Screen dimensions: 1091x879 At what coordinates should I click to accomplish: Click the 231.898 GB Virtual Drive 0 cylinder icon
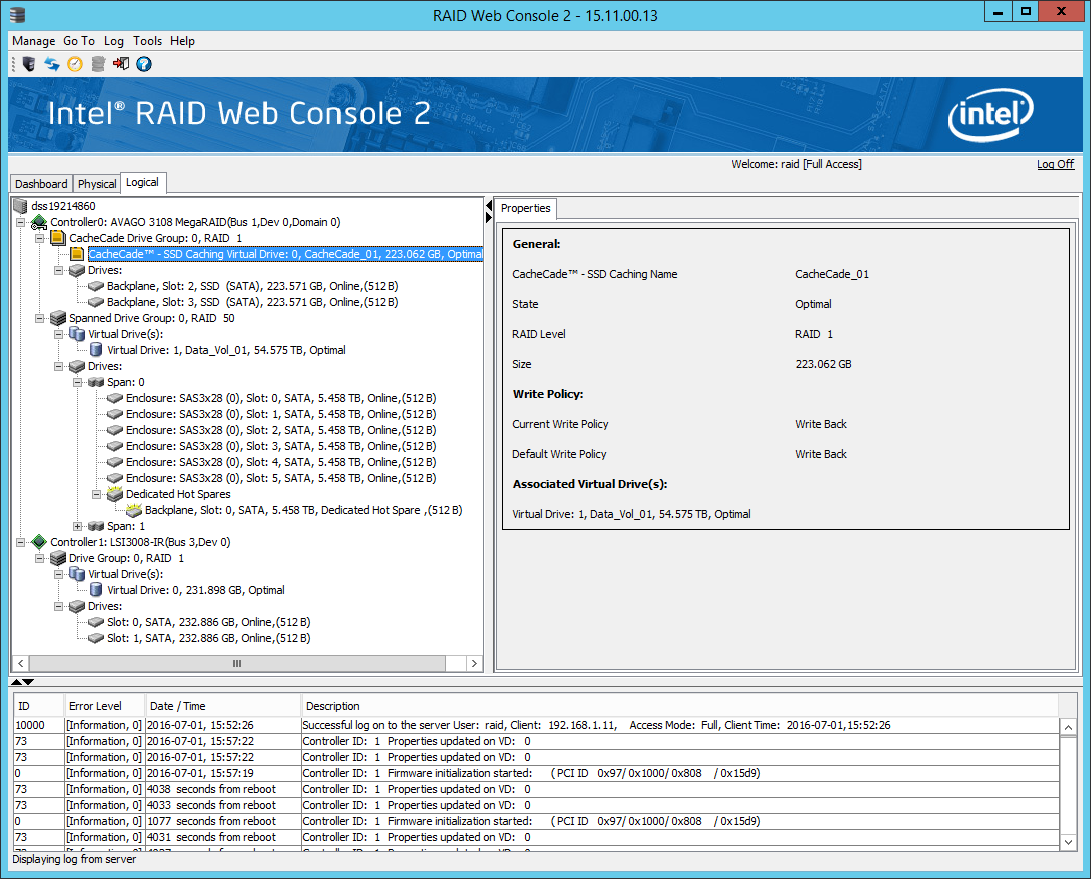(x=96, y=590)
